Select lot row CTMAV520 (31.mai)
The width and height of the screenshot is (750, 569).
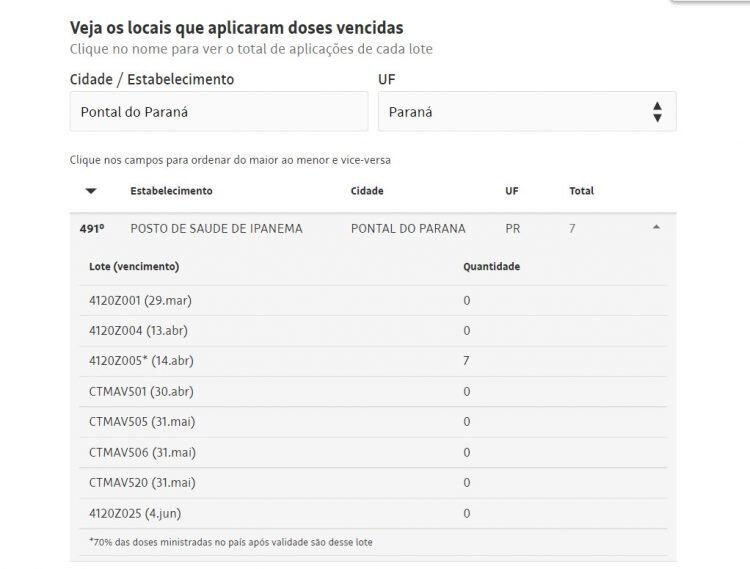[373, 483]
